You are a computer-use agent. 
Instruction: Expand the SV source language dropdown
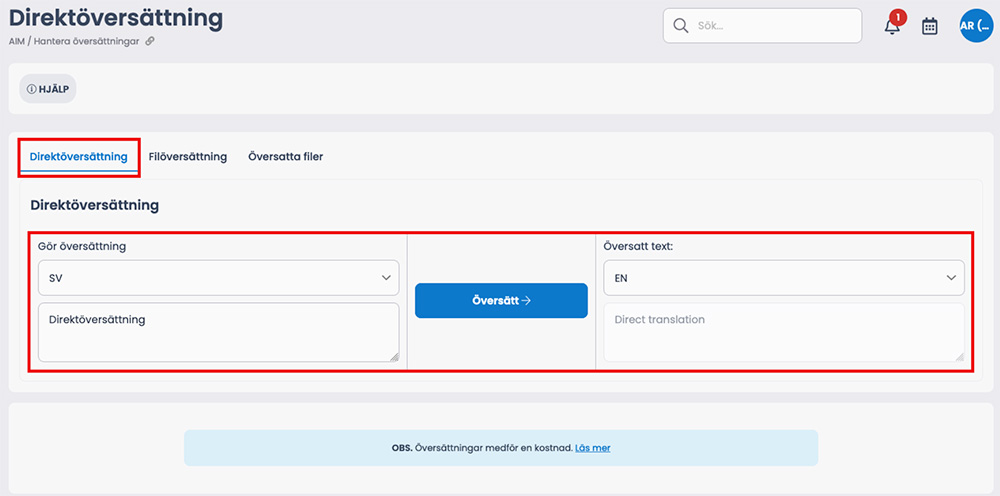click(x=219, y=277)
